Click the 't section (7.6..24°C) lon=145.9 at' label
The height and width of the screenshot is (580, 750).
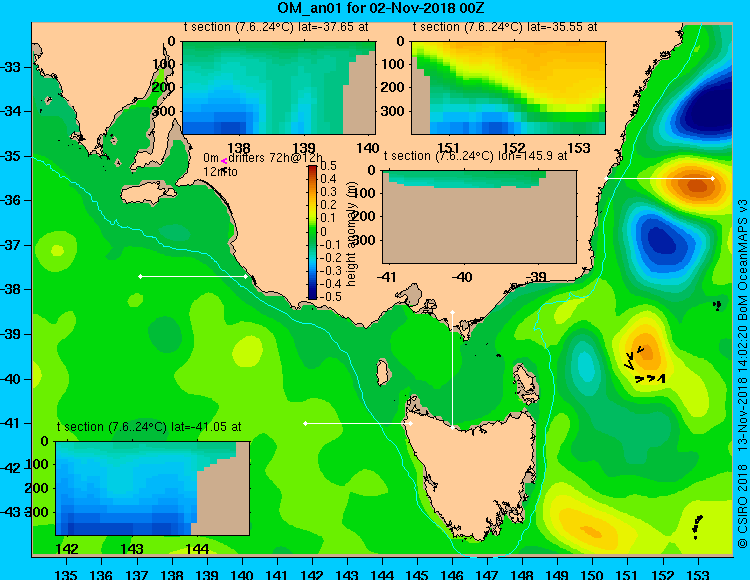click(x=475, y=156)
